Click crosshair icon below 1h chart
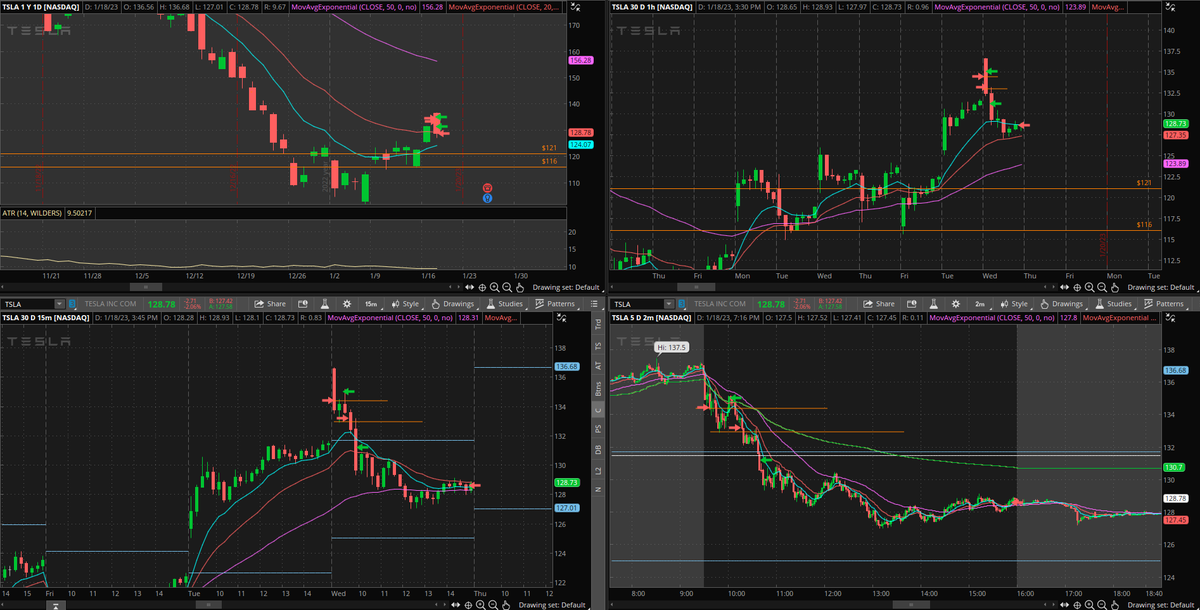The width and height of the screenshot is (1200, 610). click(x=1077, y=286)
